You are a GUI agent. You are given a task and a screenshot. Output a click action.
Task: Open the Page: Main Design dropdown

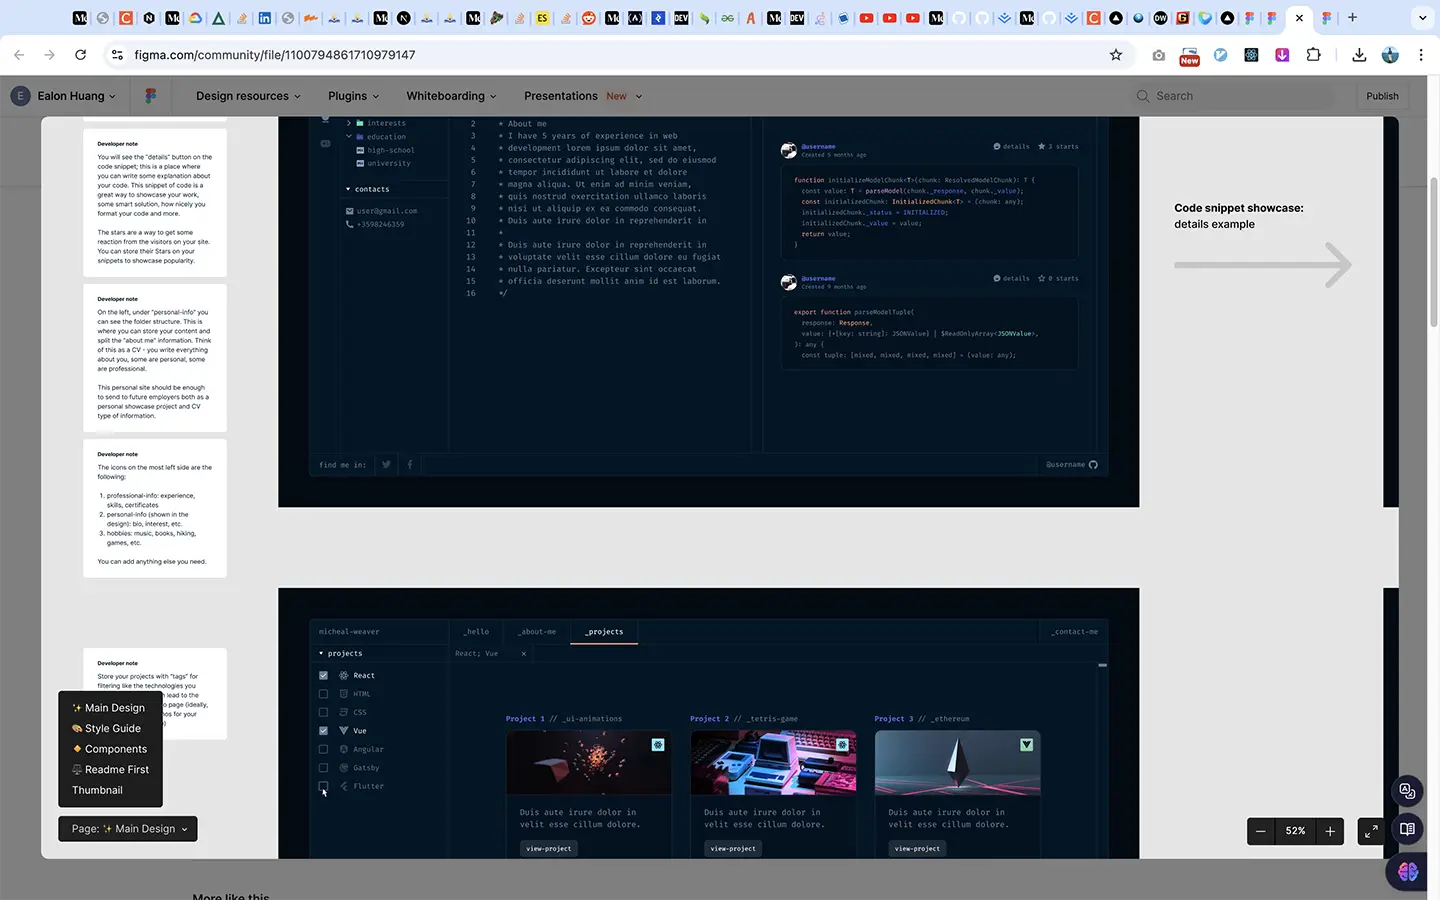(128, 829)
